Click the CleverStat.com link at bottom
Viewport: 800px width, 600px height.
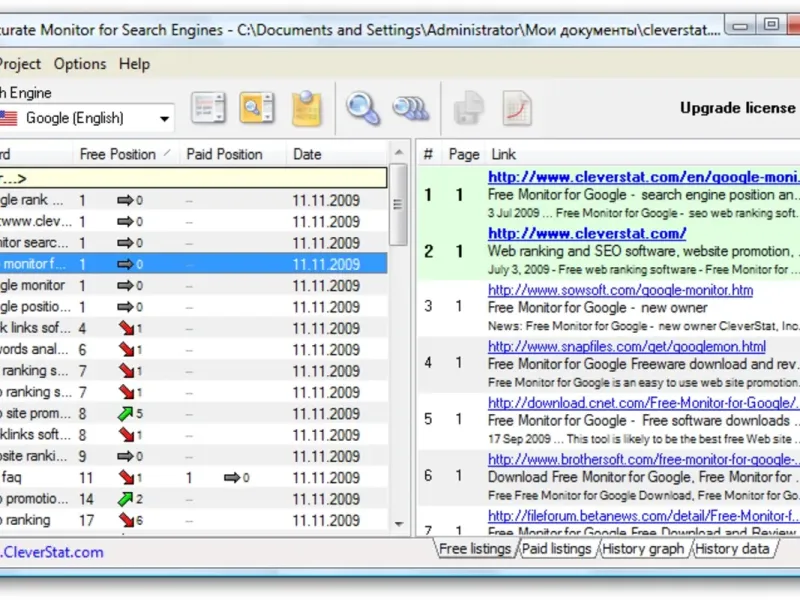click(x=52, y=552)
